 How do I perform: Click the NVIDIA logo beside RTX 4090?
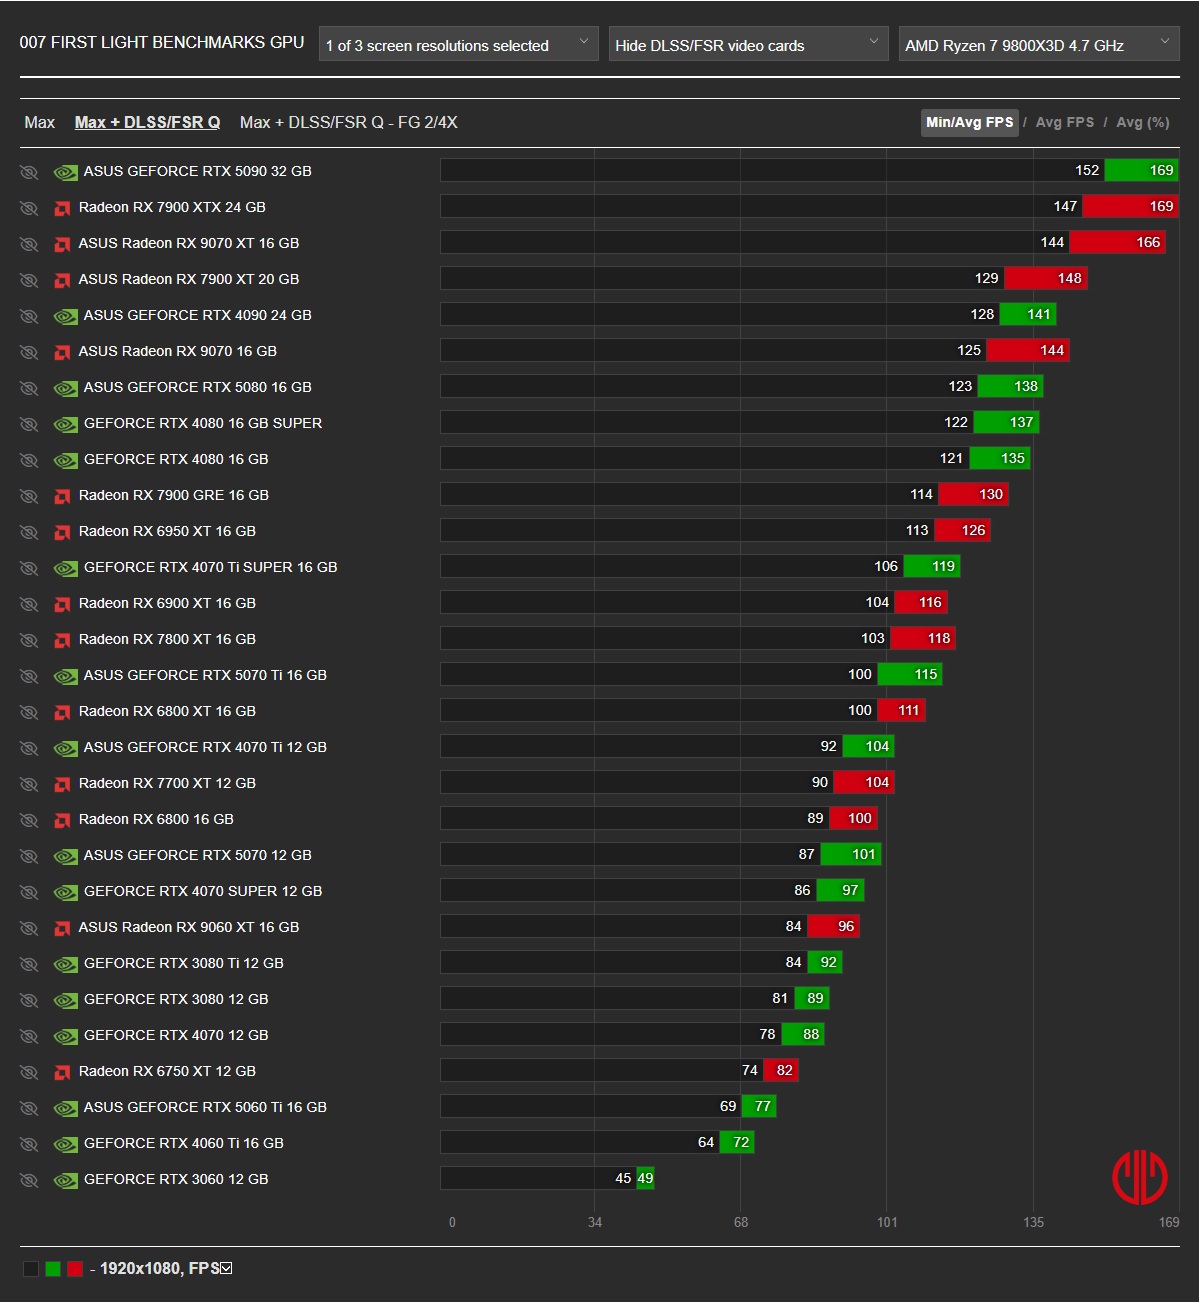point(65,316)
